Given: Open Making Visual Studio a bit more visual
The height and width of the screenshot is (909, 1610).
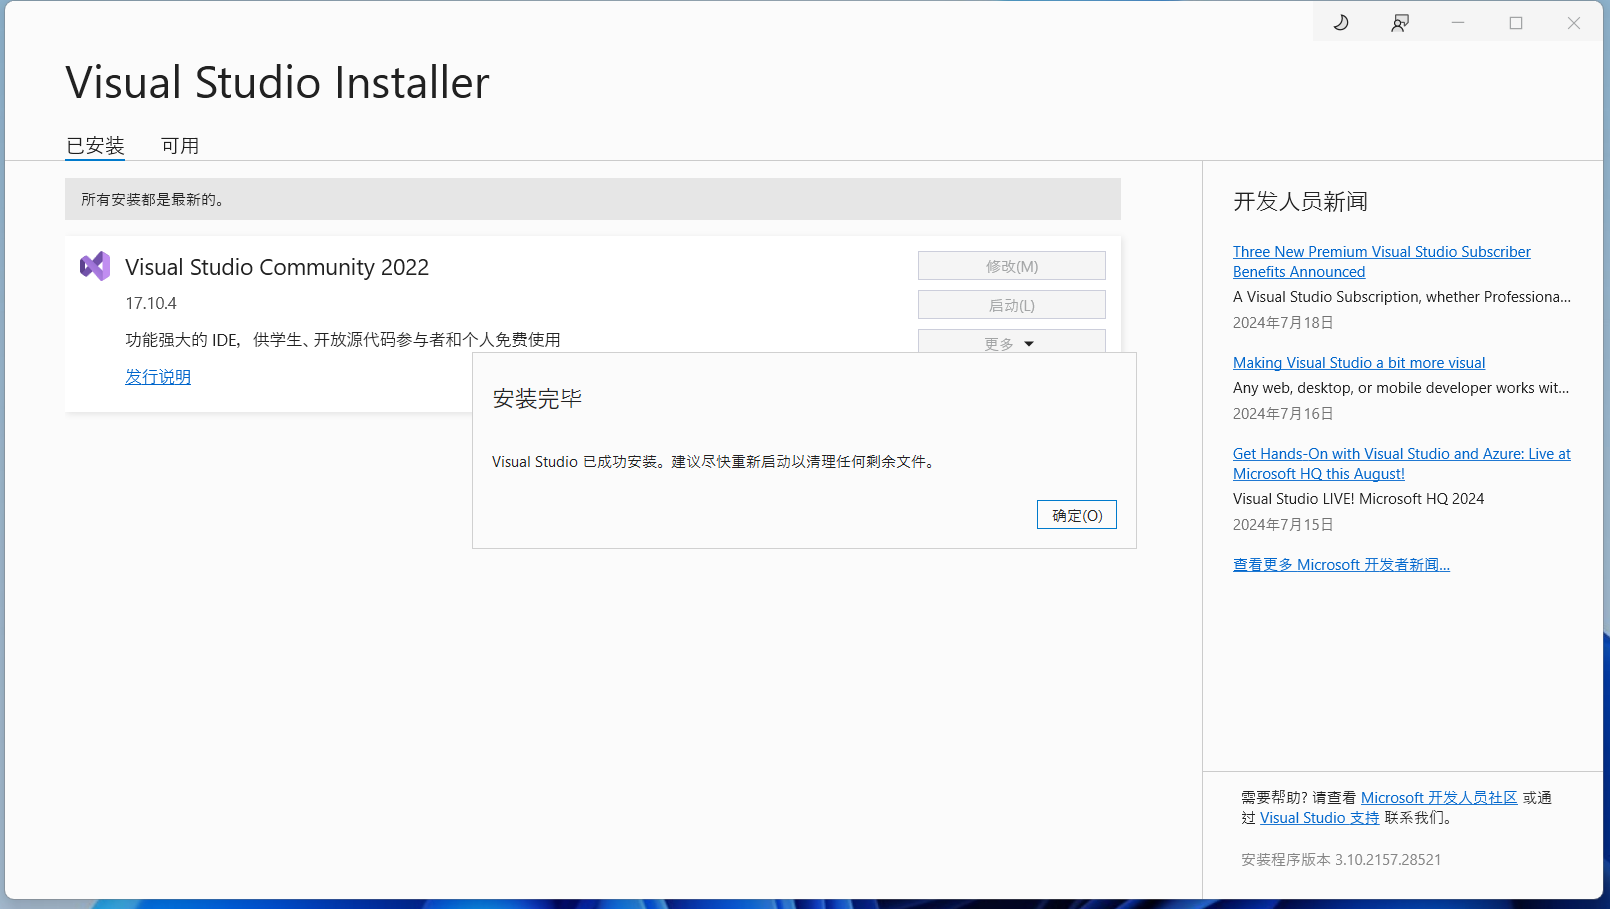Looking at the screenshot, I should (x=1359, y=363).
